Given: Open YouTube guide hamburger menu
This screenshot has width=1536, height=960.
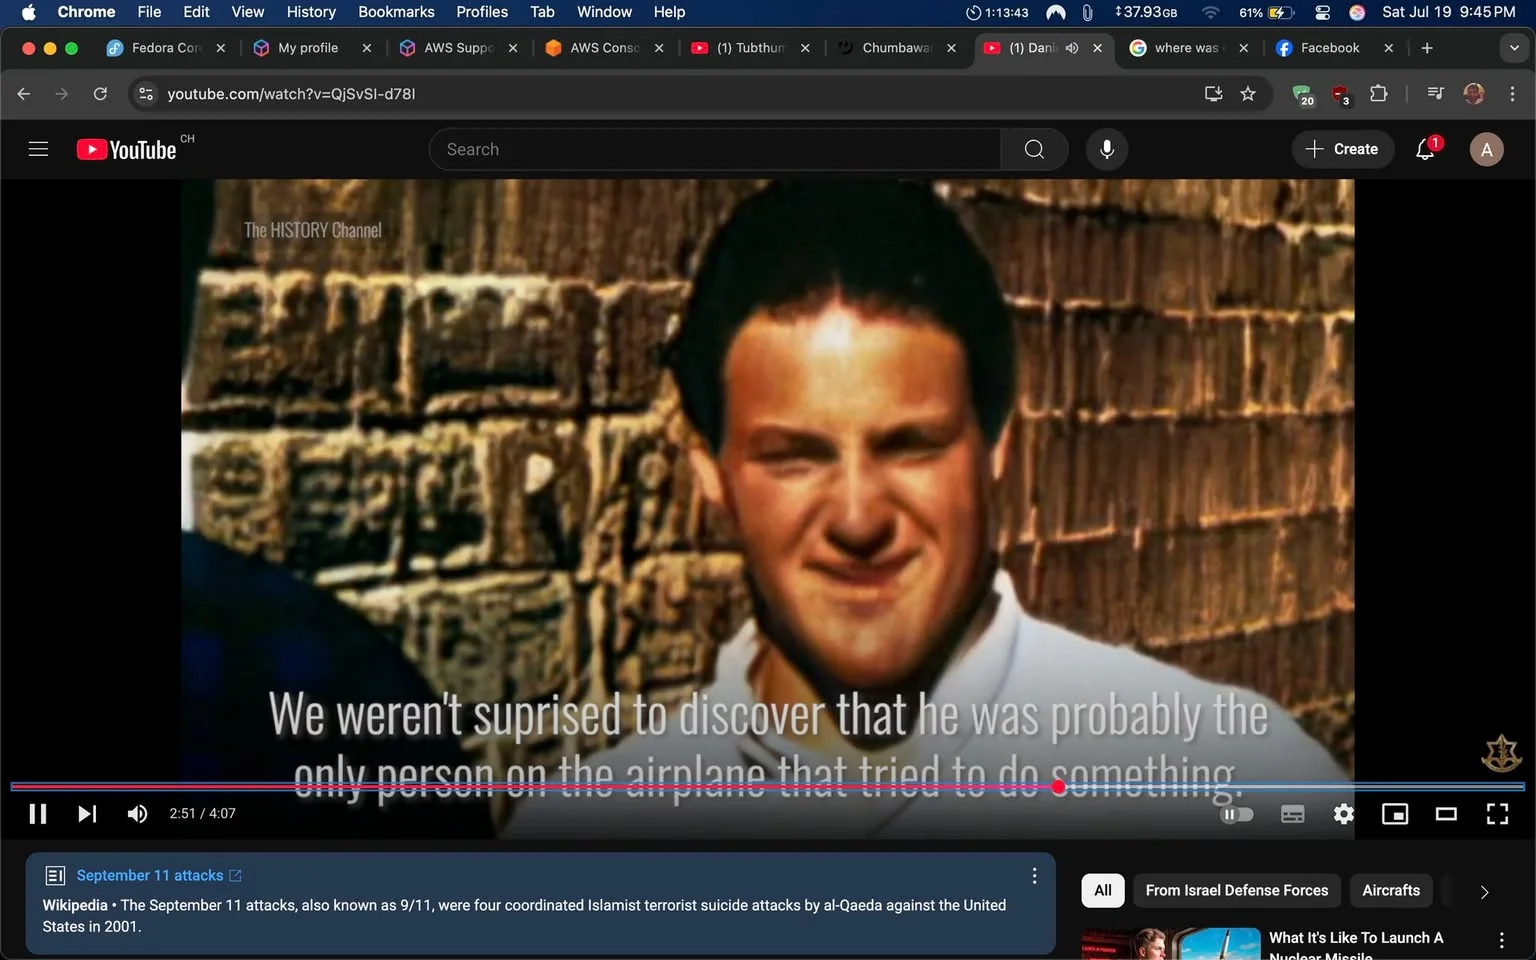Looking at the screenshot, I should (x=38, y=149).
